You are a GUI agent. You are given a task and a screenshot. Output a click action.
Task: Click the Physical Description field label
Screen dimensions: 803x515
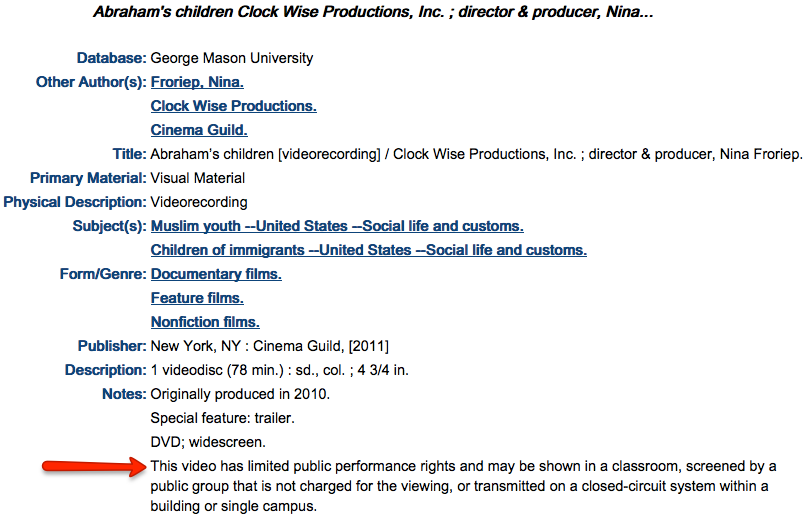click(x=75, y=202)
